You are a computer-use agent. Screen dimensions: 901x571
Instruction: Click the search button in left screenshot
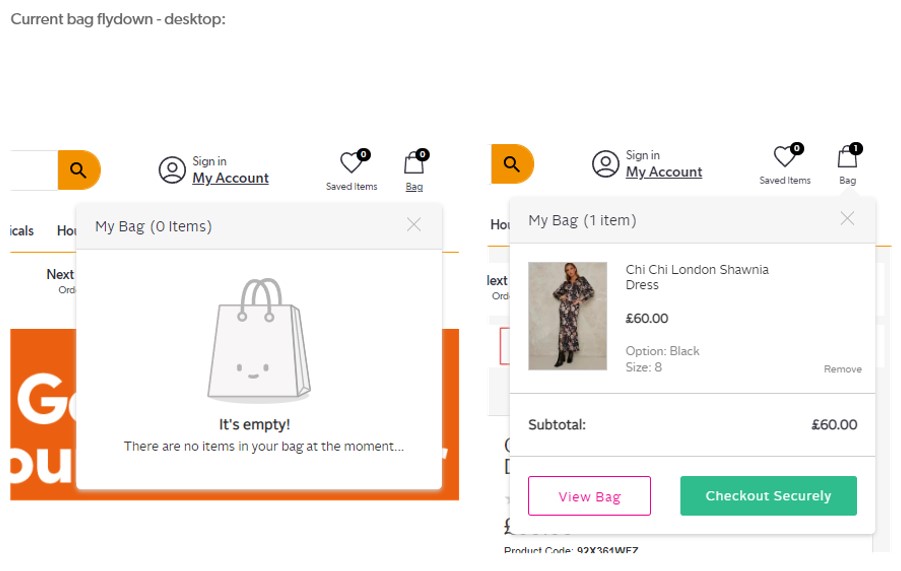(79, 169)
